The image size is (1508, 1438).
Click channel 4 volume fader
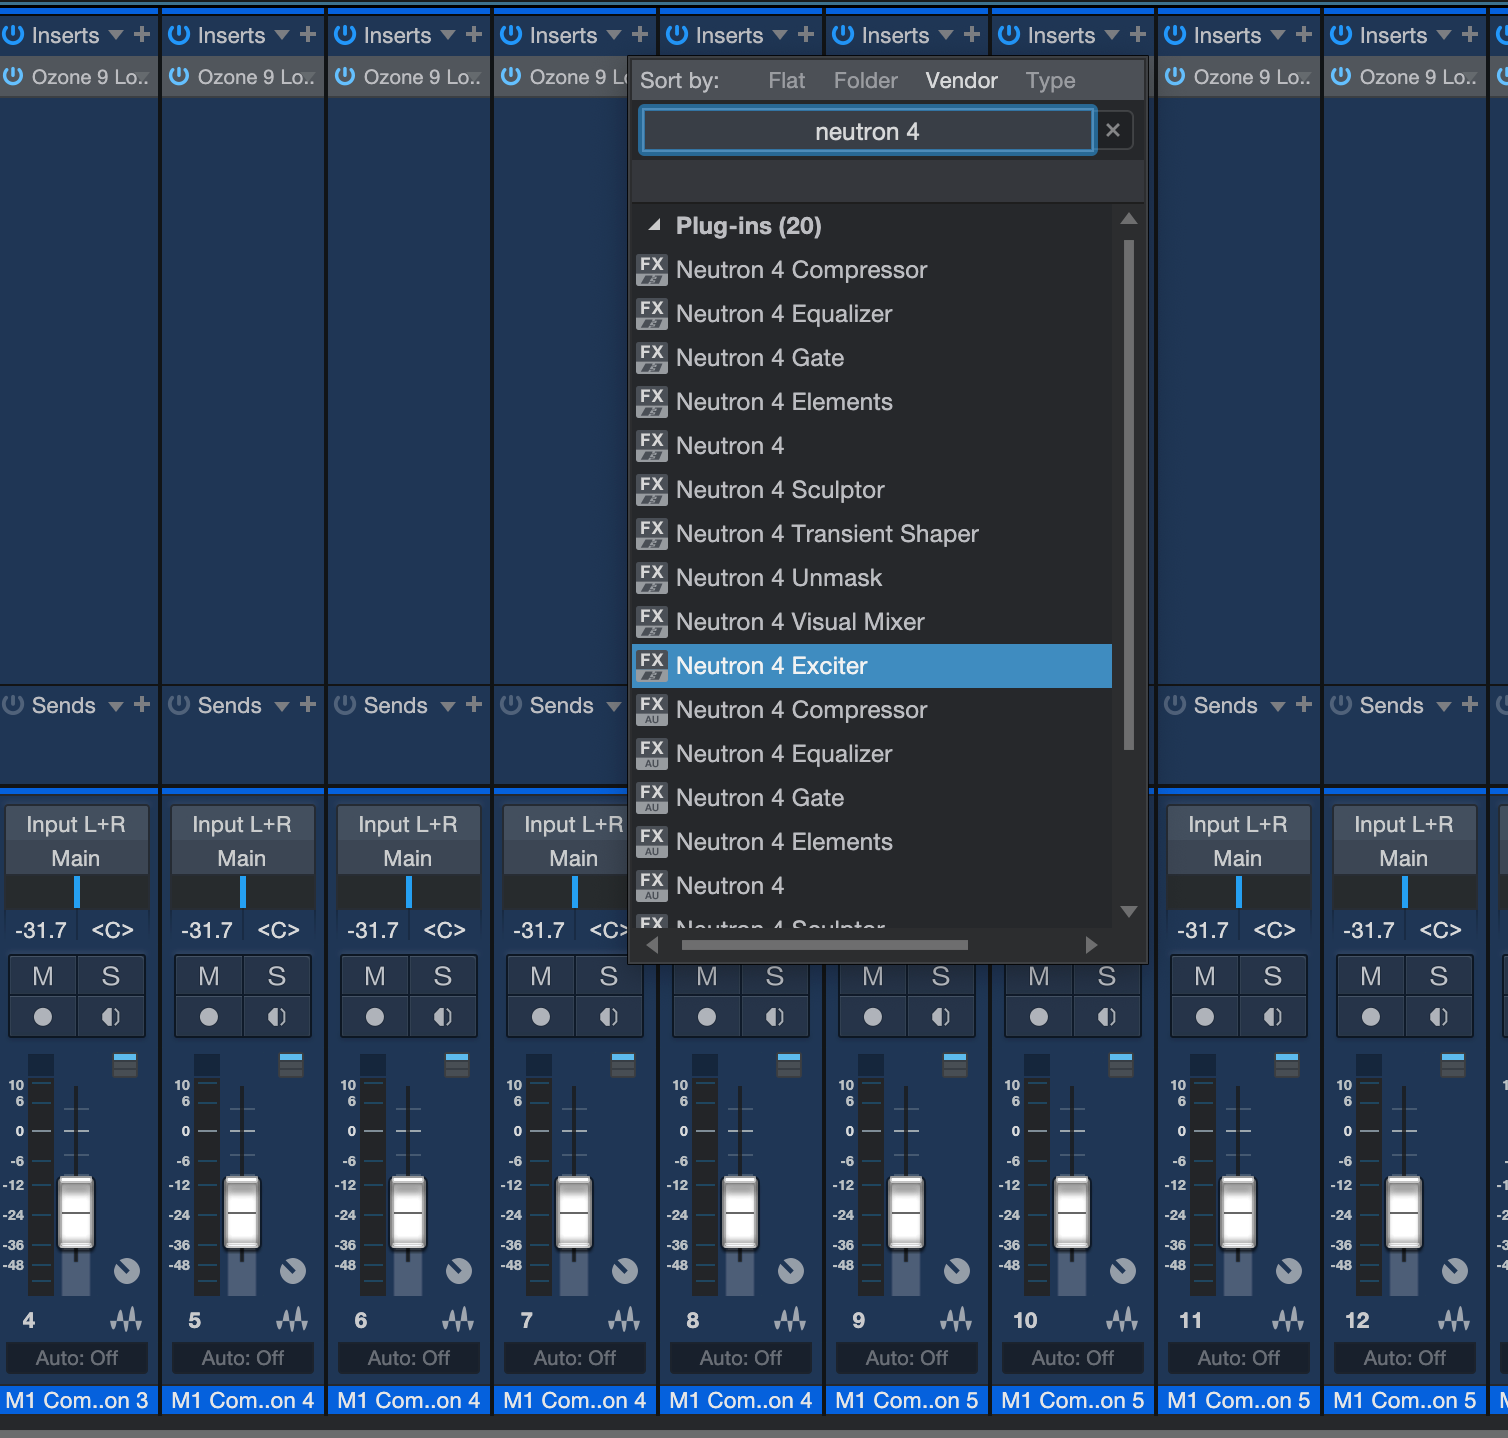pos(76,1213)
